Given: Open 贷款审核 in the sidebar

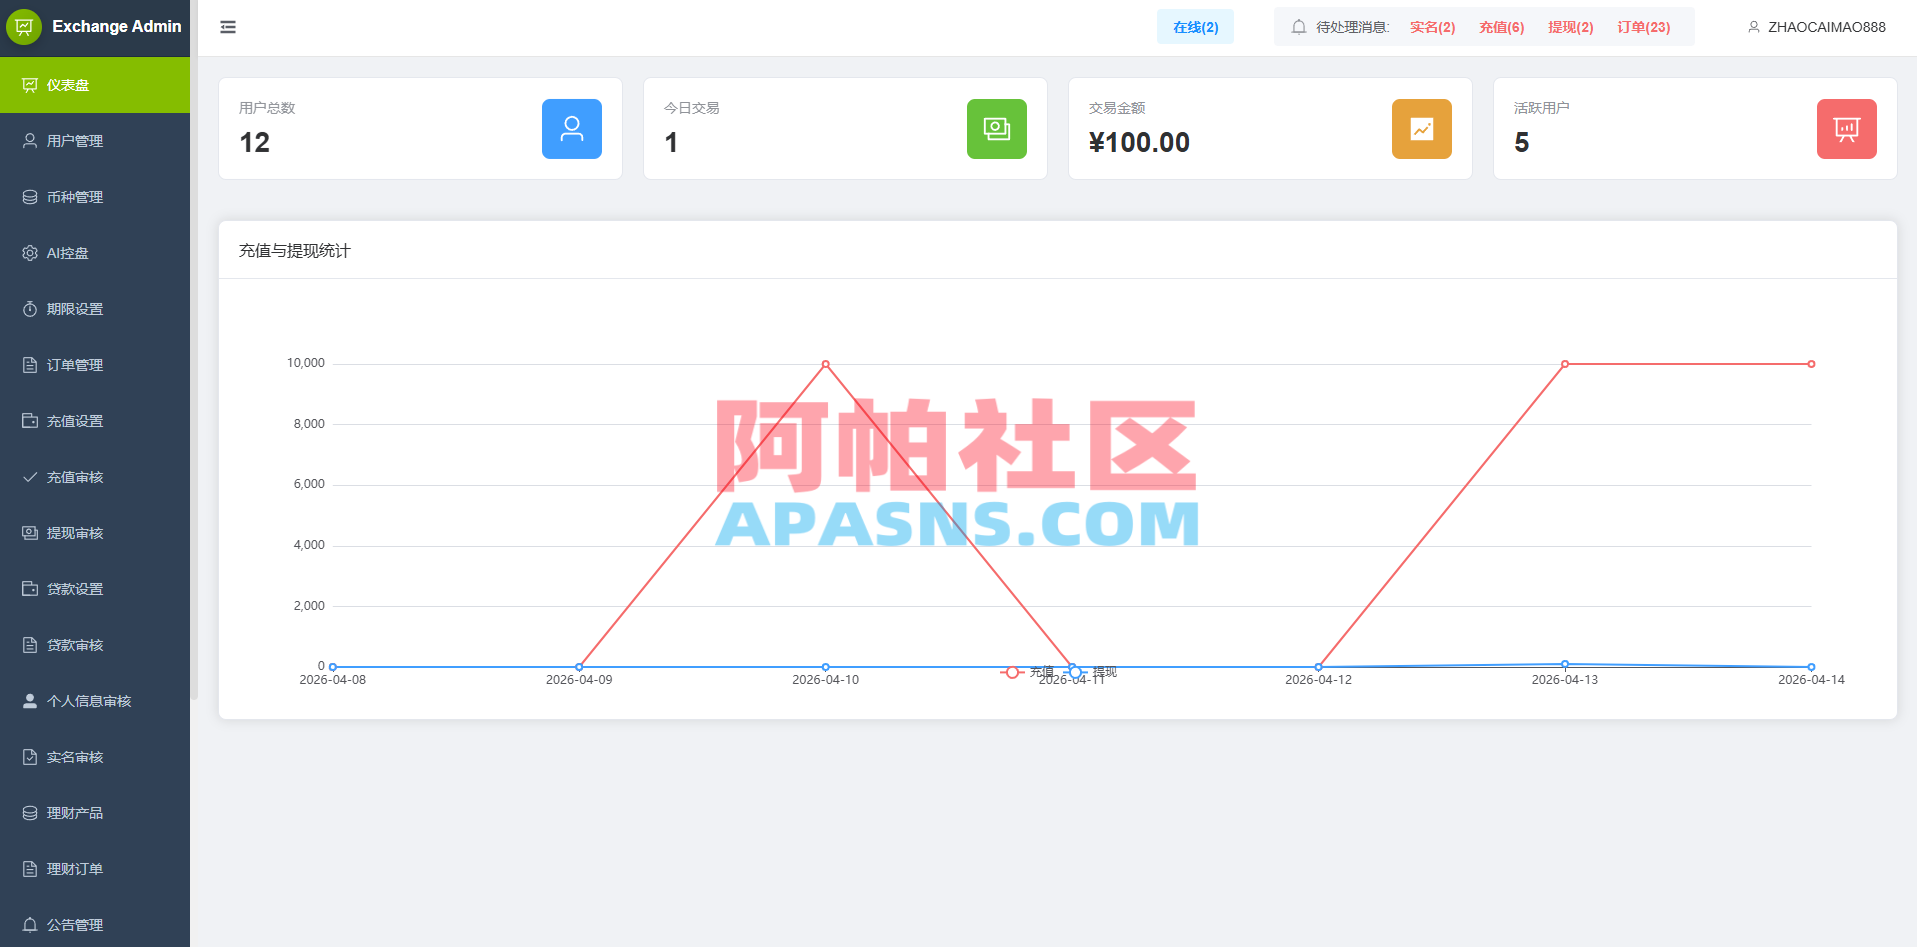Looking at the screenshot, I should (x=95, y=645).
